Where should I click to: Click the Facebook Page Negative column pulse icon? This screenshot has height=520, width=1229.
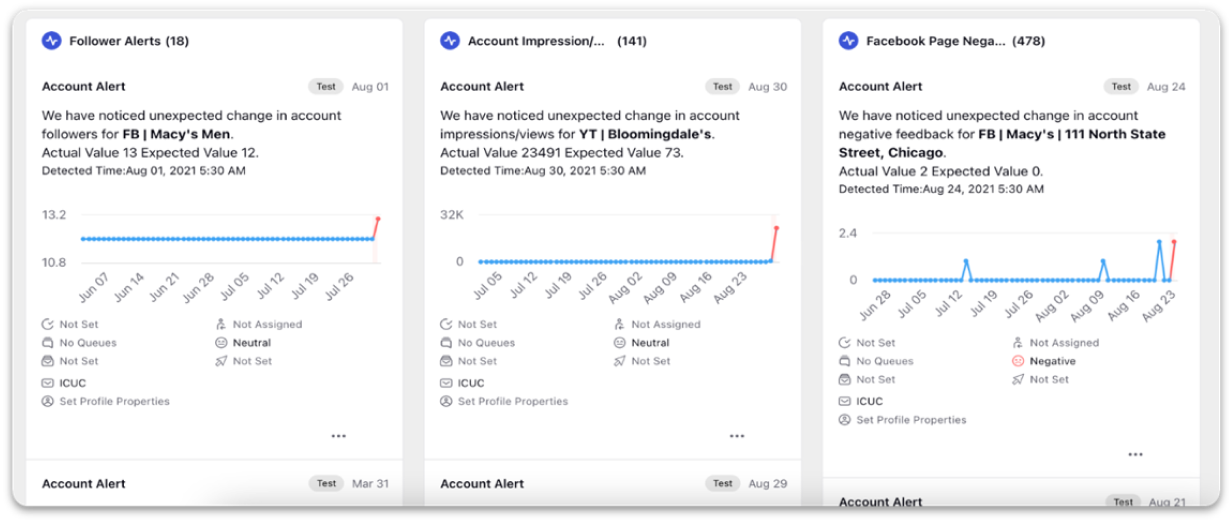tap(849, 41)
